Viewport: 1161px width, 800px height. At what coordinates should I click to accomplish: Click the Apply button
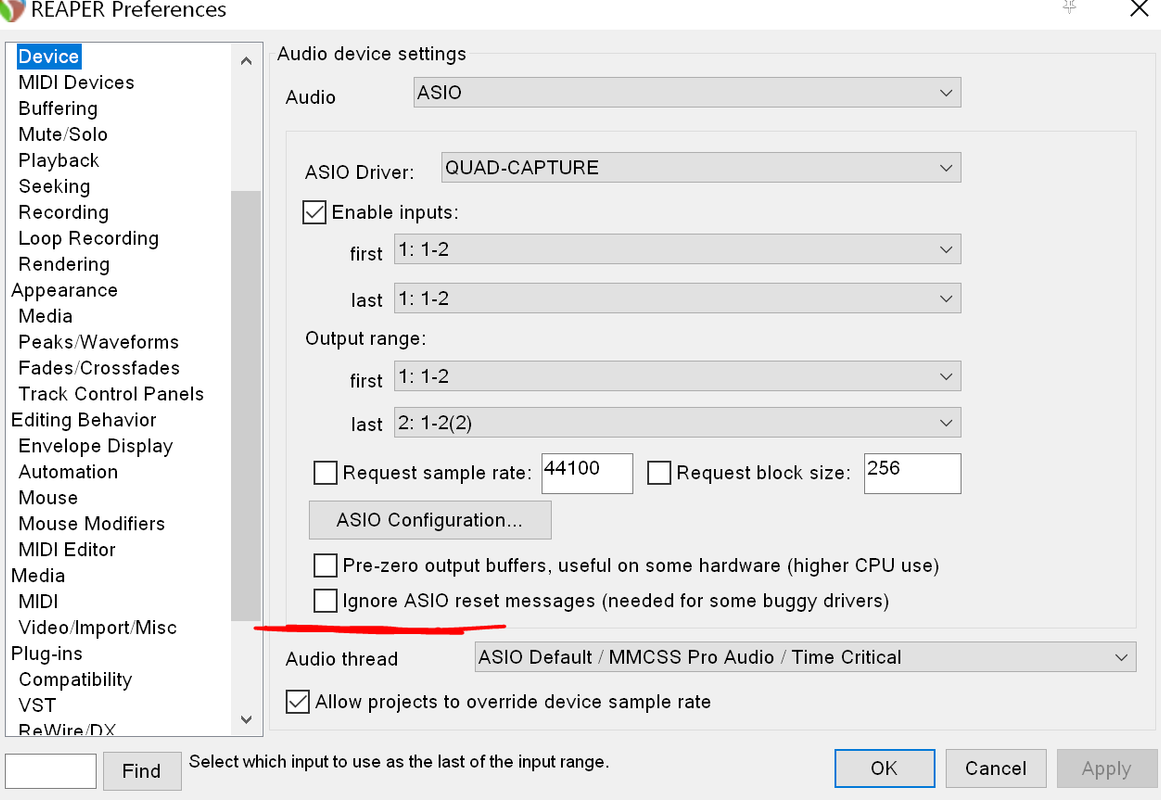(1107, 768)
